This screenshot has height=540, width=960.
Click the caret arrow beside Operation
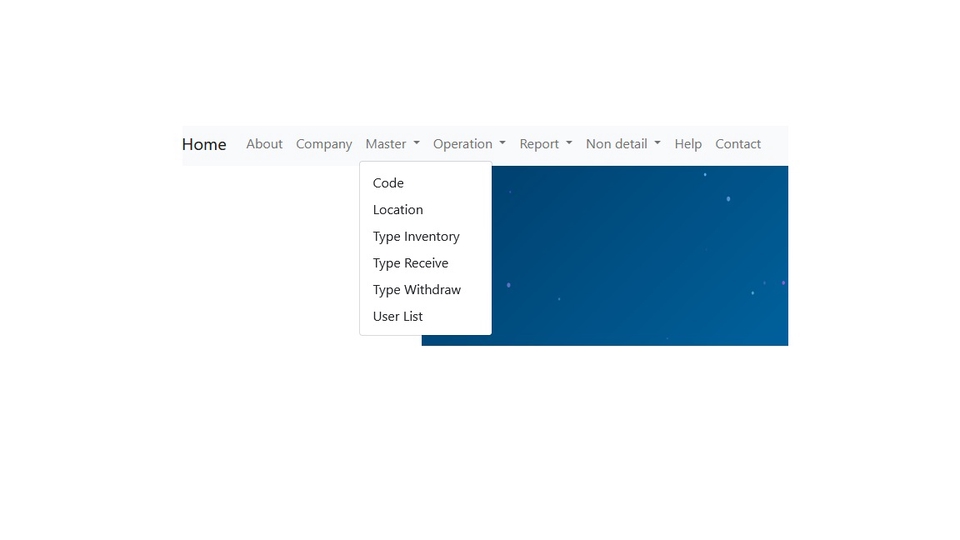coord(502,144)
